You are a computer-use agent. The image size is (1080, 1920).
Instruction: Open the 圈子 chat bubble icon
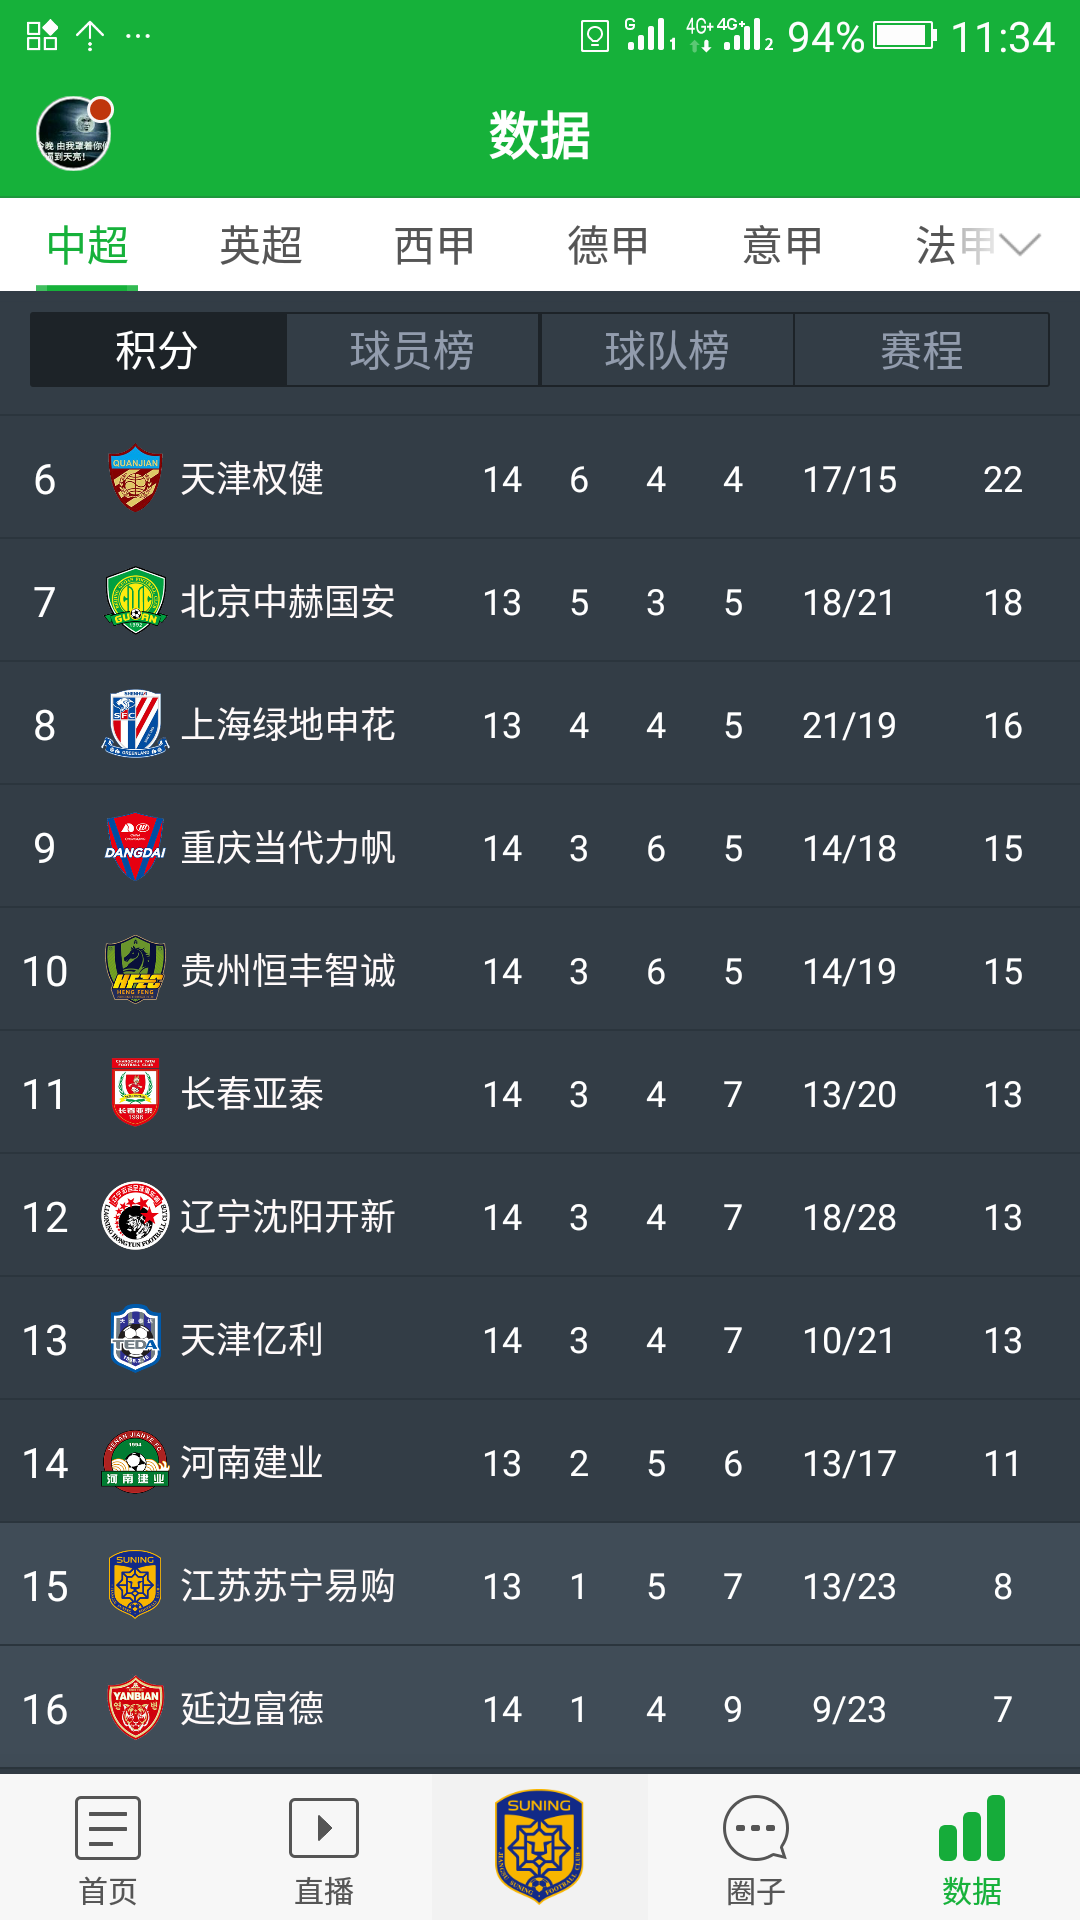tap(756, 1828)
